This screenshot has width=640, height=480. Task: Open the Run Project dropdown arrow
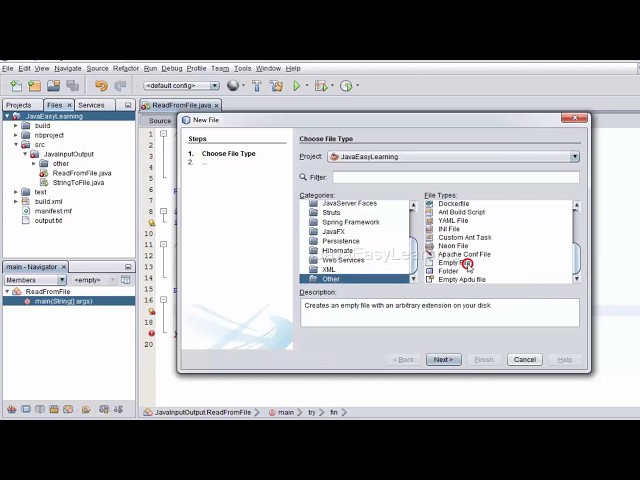point(307,86)
